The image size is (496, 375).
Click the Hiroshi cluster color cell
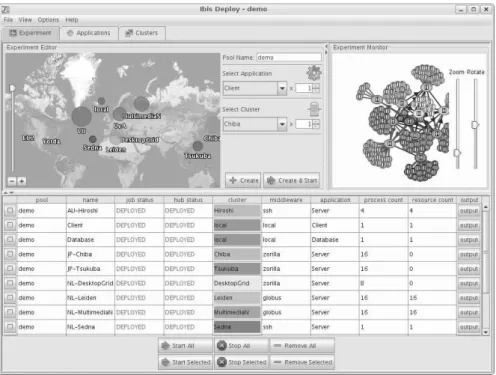click(237, 211)
